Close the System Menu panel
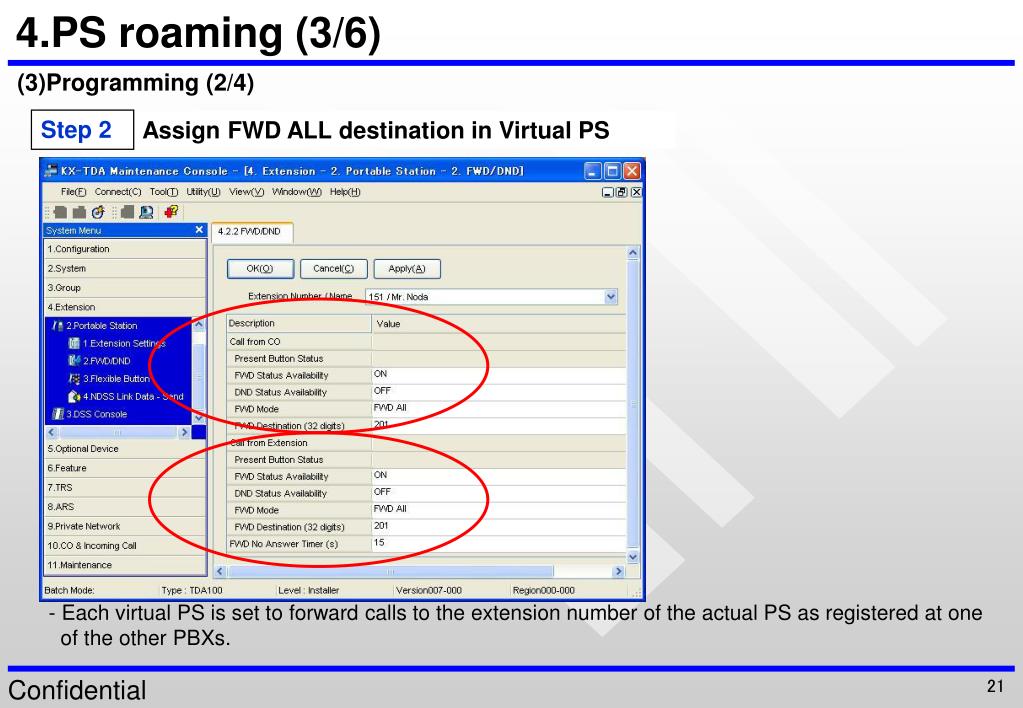Image resolution: width=1023 pixels, height=708 pixels. coord(199,230)
